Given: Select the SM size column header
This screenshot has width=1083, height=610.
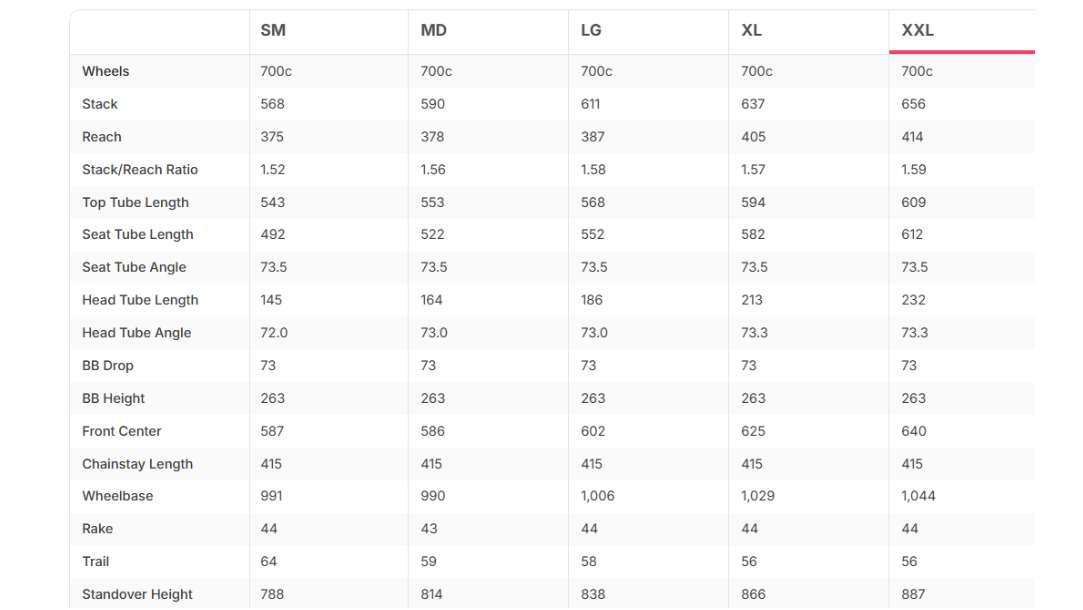Looking at the screenshot, I should tap(273, 30).
